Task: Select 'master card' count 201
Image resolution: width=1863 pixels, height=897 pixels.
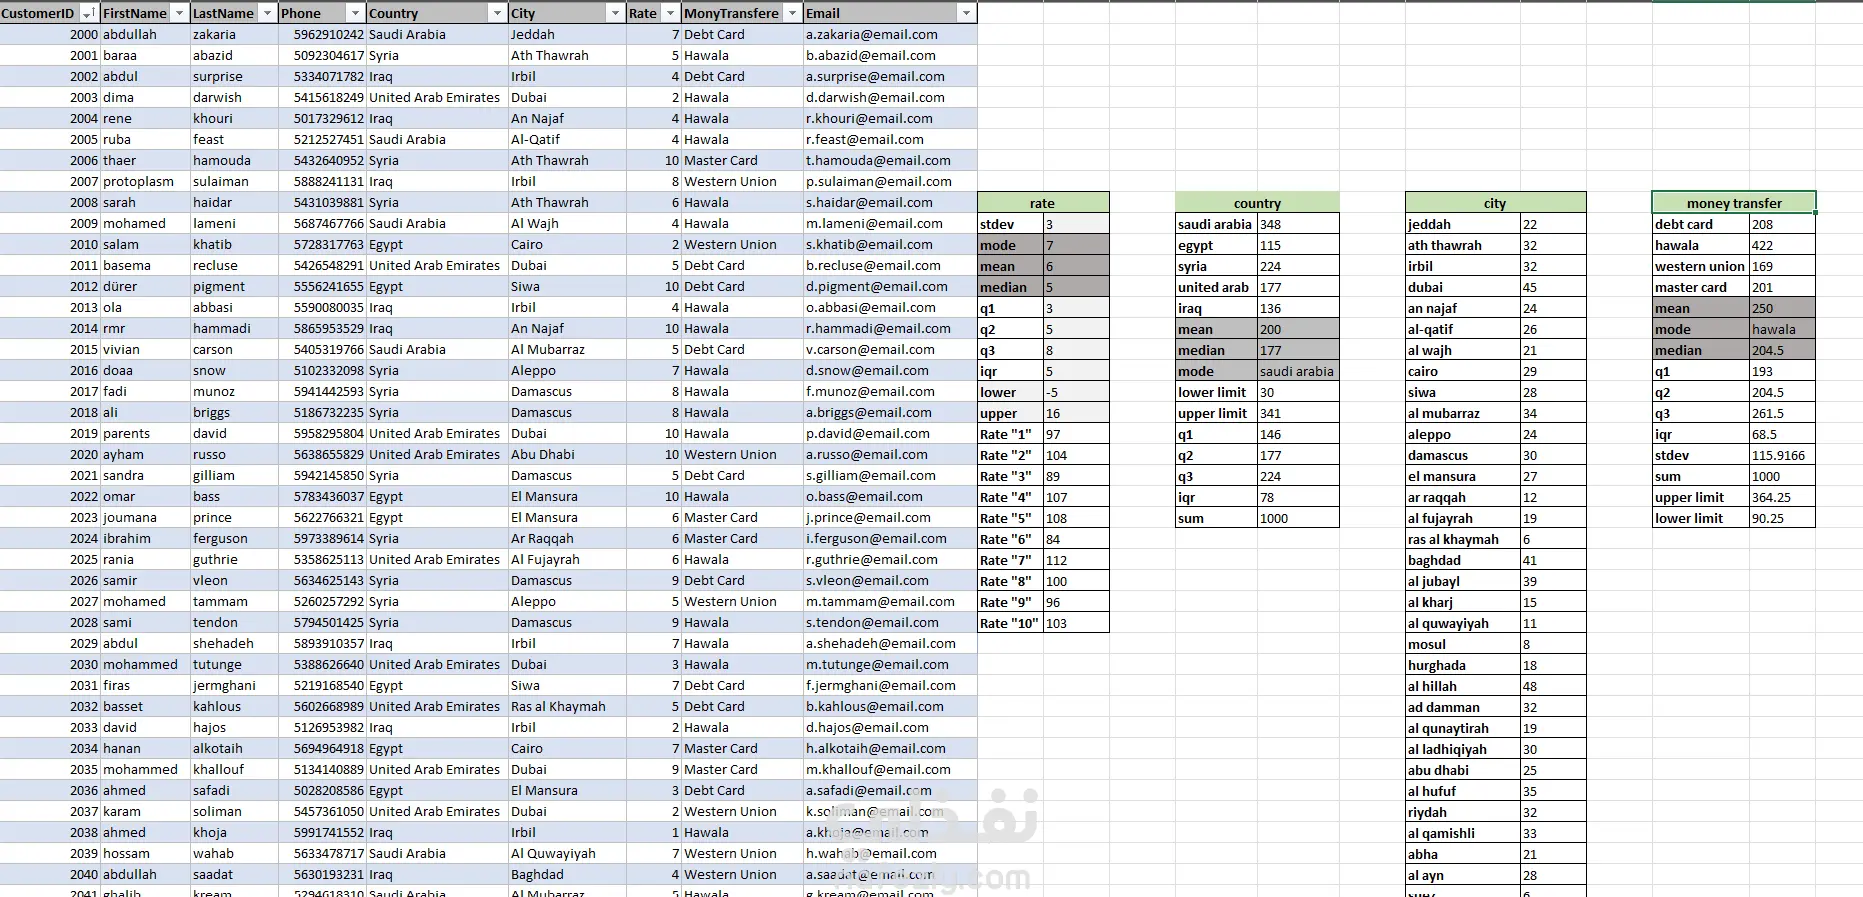Action: pos(1782,287)
